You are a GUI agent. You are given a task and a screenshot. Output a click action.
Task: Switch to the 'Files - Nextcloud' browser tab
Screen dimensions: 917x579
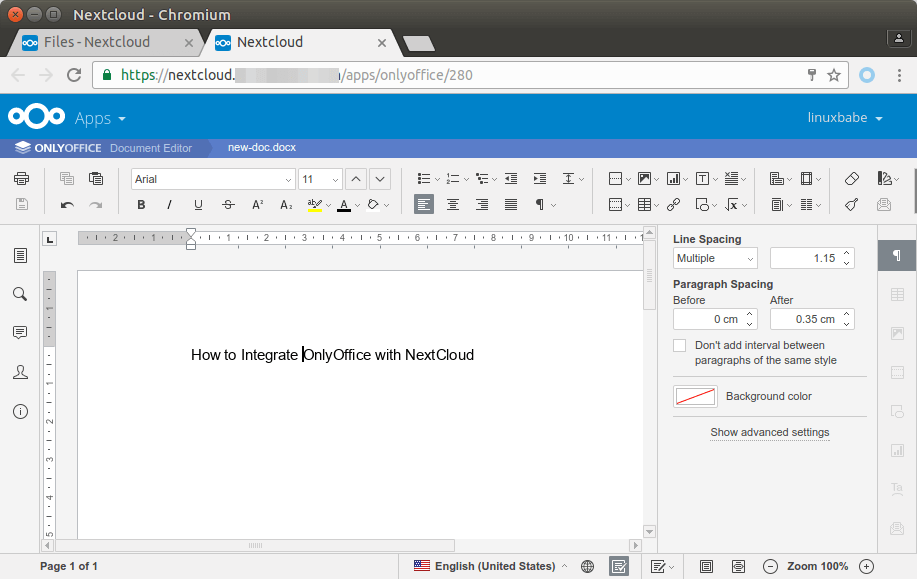point(100,43)
